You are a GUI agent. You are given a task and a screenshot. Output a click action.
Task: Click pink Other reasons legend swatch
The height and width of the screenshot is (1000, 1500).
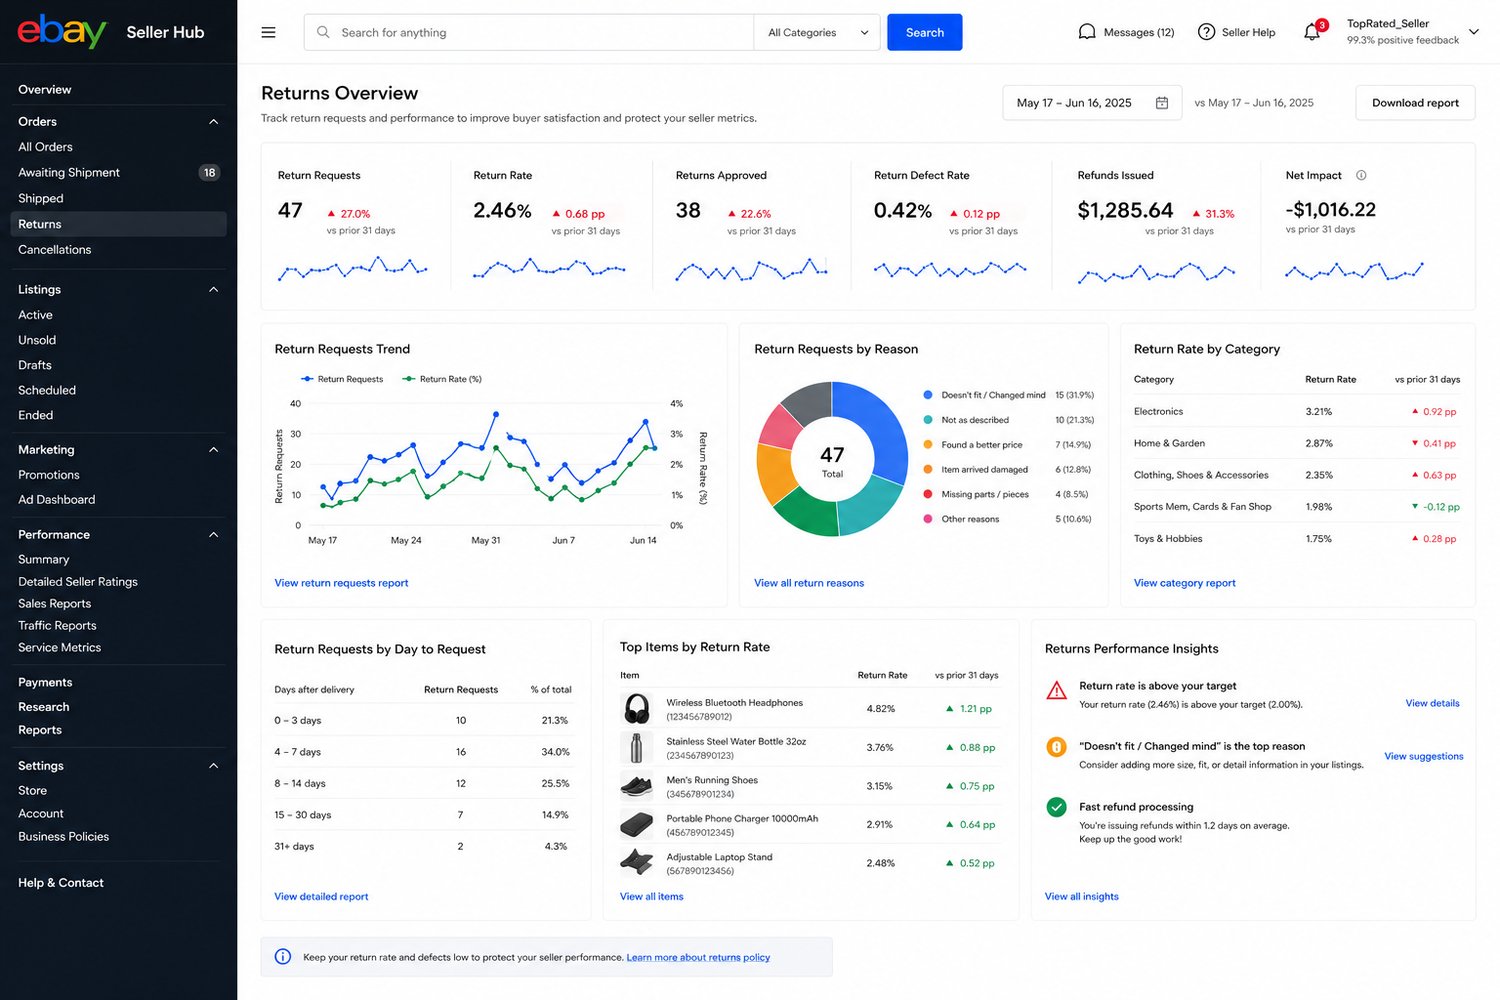pos(928,519)
